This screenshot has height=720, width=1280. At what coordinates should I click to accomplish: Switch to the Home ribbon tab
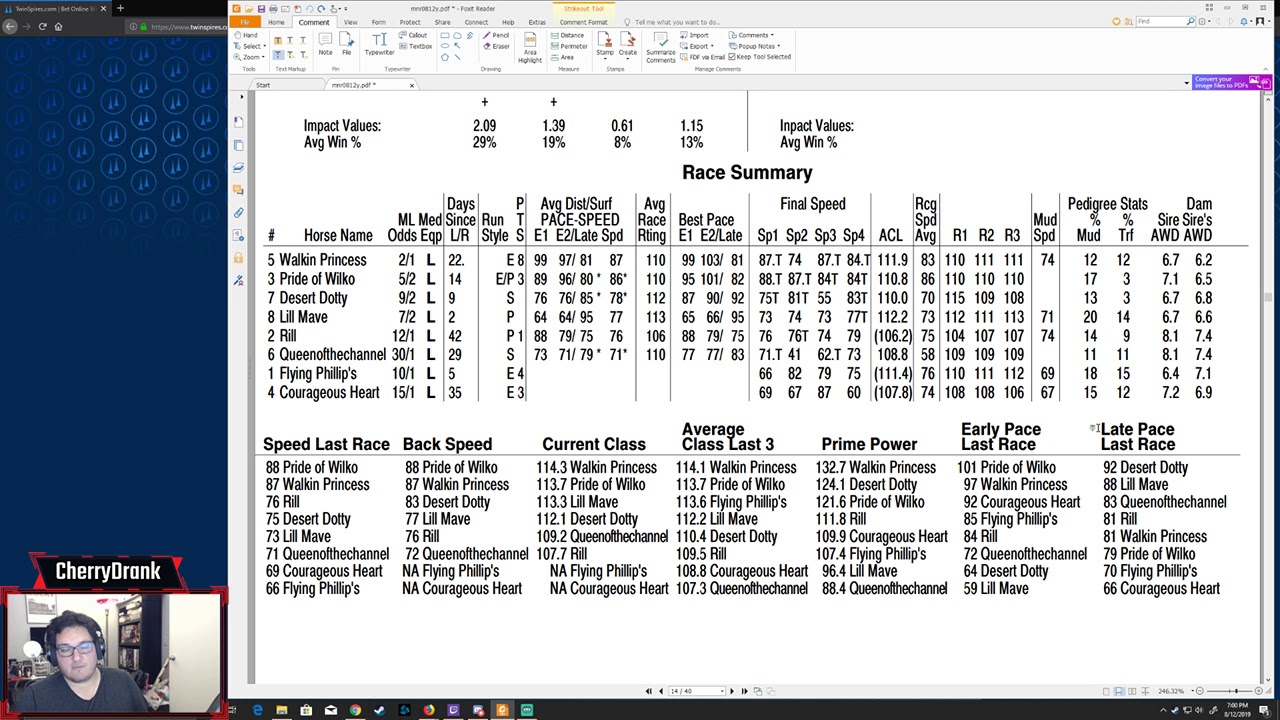click(x=276, y=22)
